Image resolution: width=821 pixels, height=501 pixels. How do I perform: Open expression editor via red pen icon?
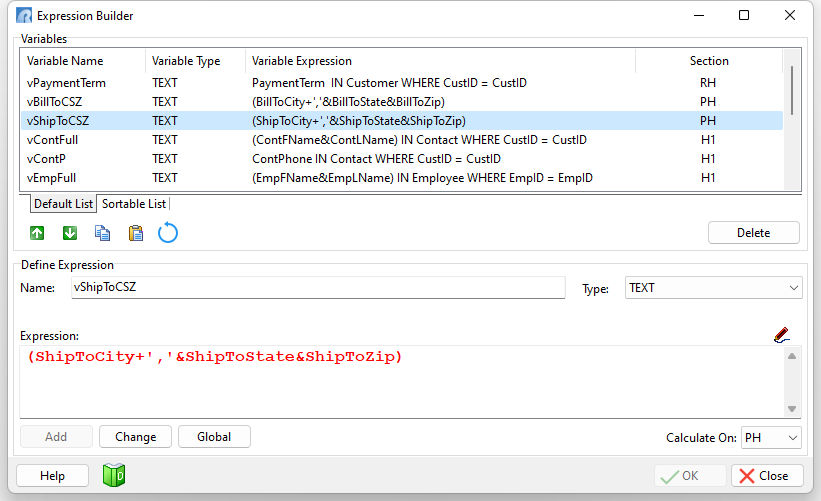(781, 335)
